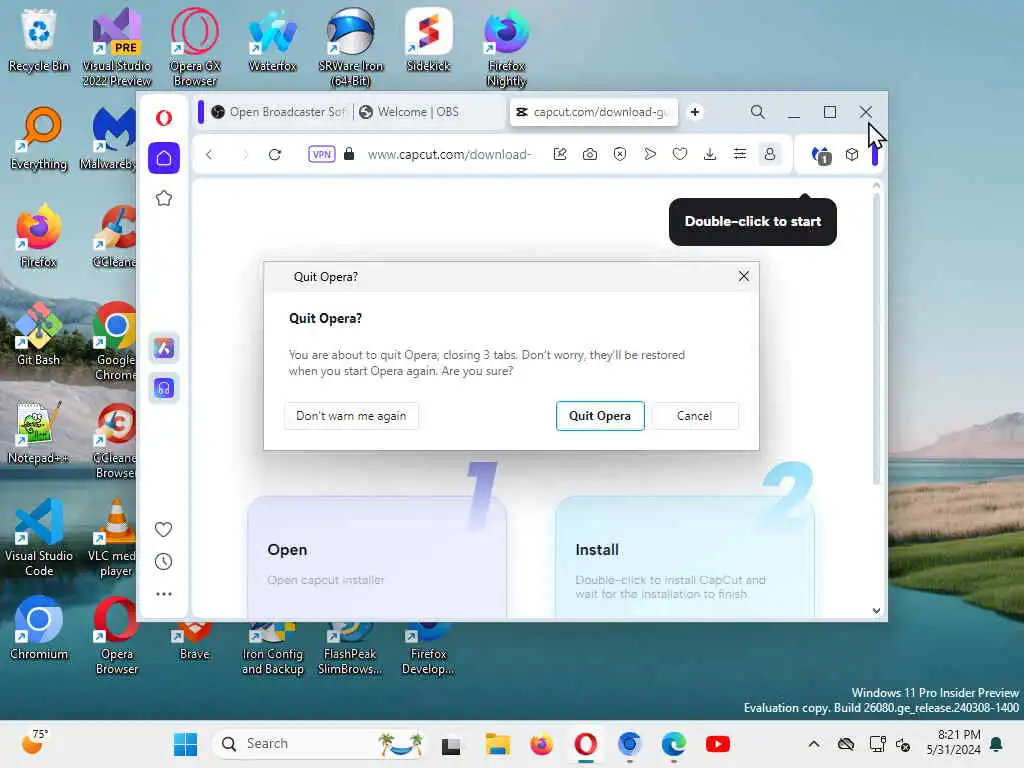Open a new tab with plus button
Viewport: 1024px width, 768px height.
[x=695, y=112]
